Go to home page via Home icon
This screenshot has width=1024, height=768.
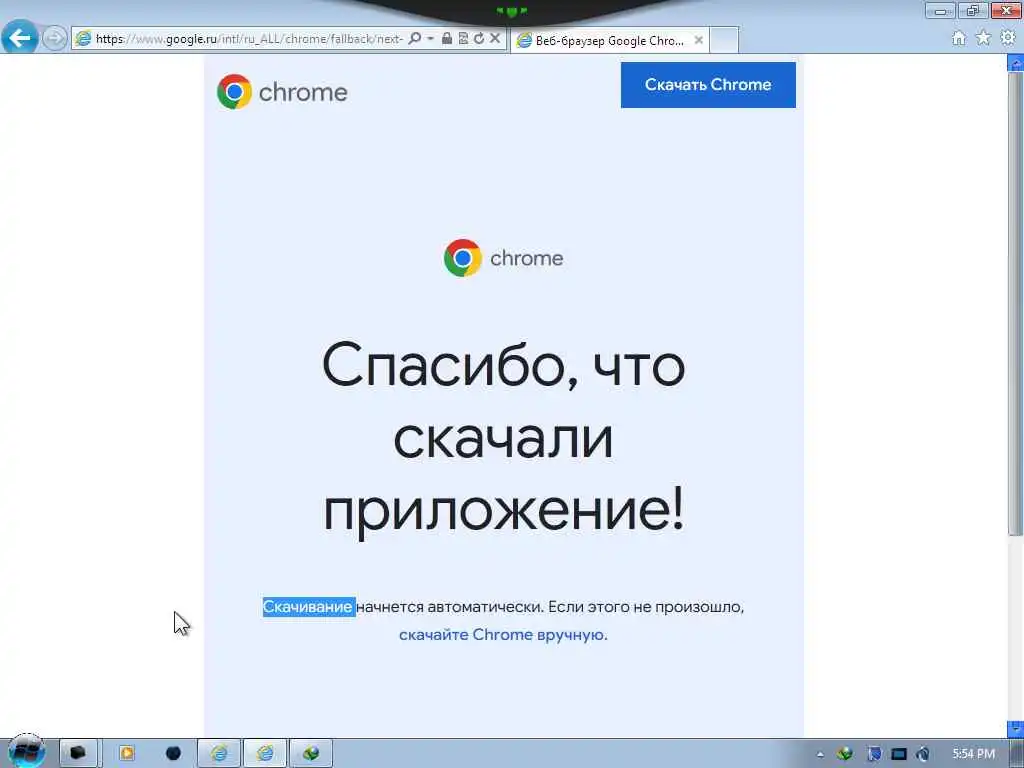(958, 39)
